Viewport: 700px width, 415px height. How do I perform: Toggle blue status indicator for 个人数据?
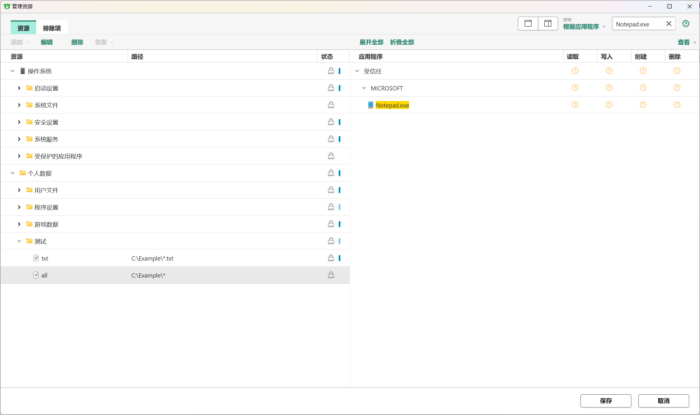339,173
